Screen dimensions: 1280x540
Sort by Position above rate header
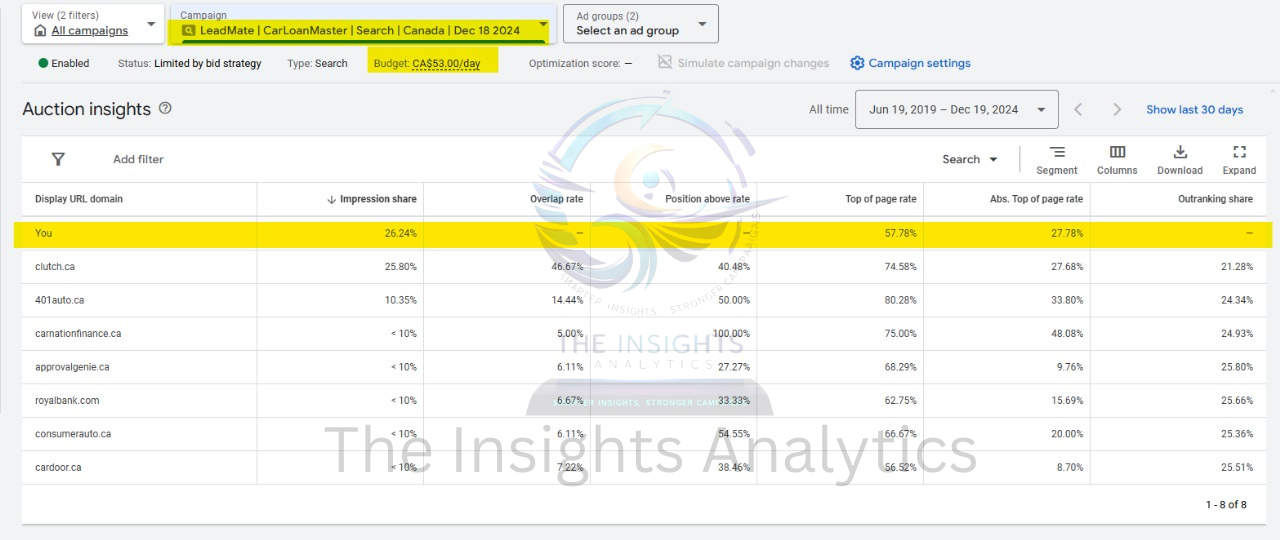click(x=707, y=199)
